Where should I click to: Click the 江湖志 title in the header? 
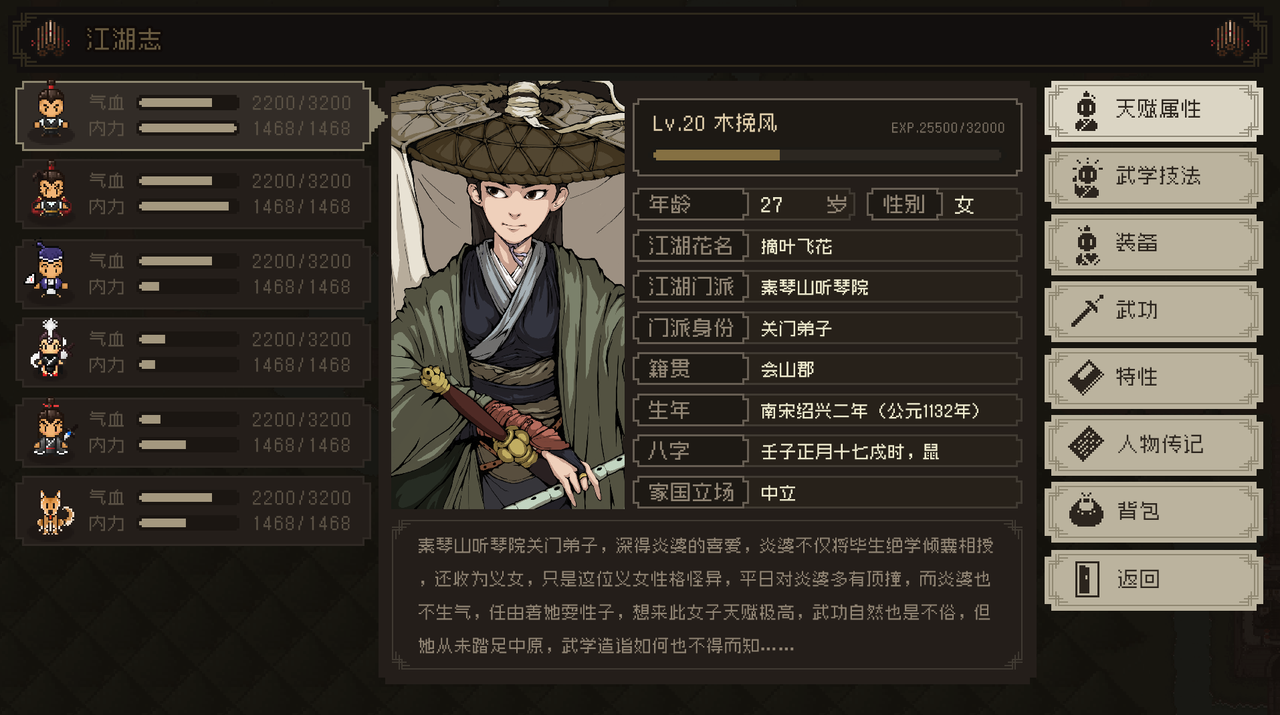coord(123,40)
